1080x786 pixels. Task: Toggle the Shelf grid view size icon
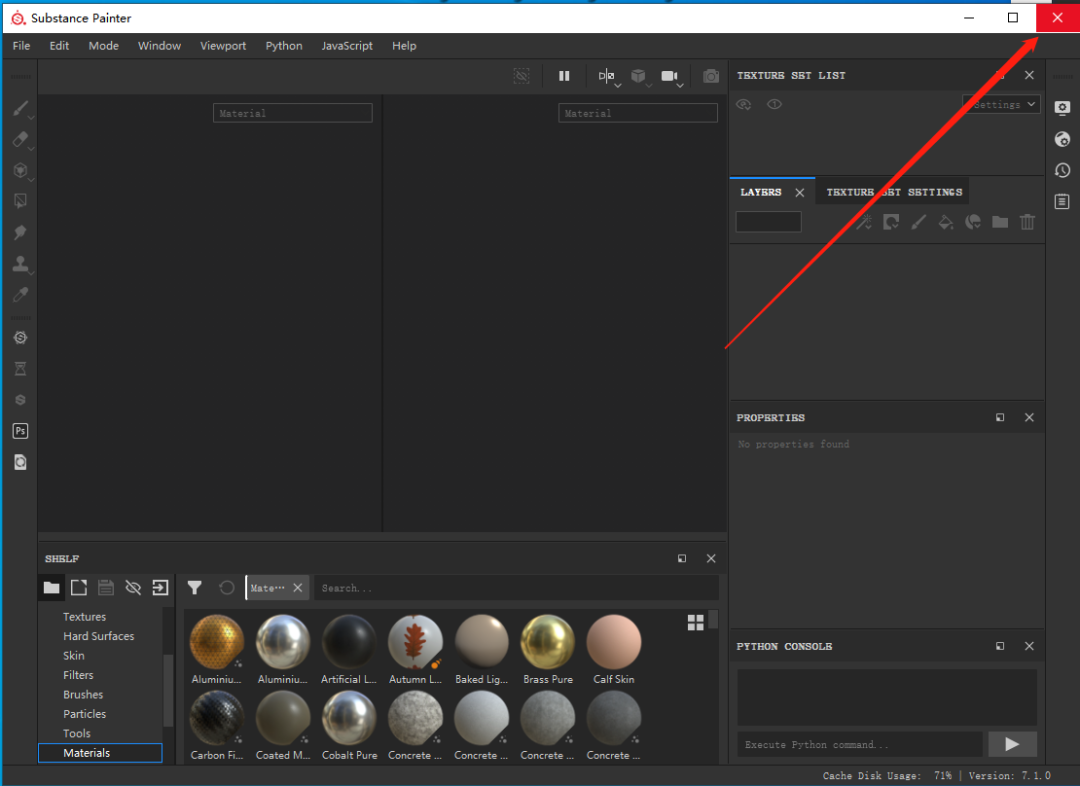(x=696, y=623)
